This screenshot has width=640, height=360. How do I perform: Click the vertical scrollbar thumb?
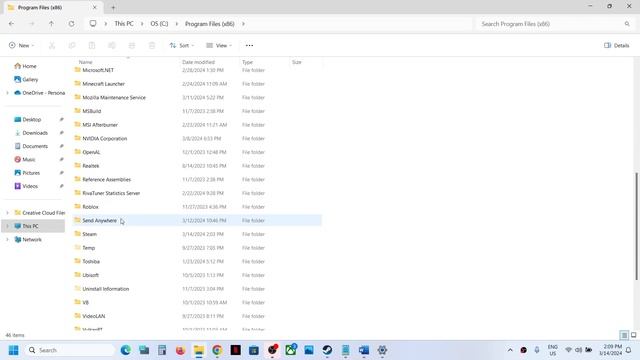pos(636,226)
